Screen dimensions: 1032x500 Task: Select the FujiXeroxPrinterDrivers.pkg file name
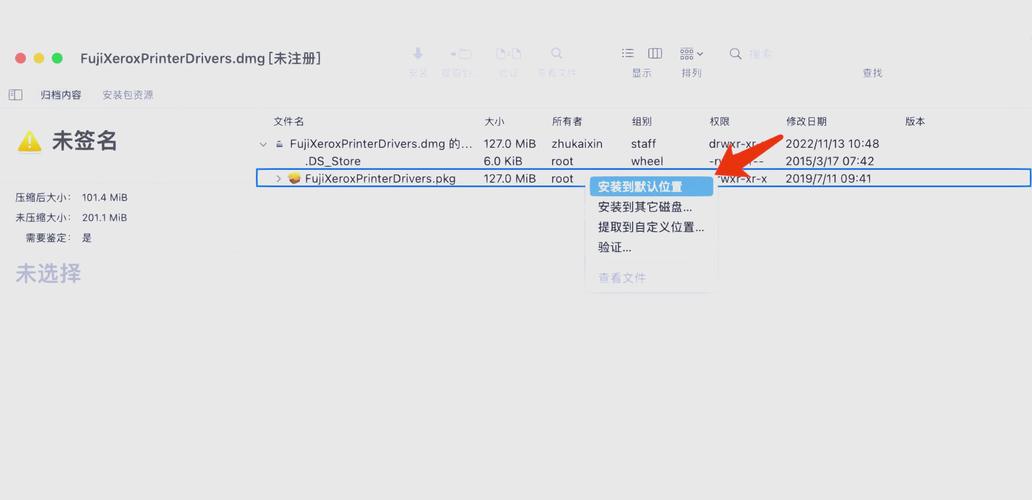(x=380, y=178)
